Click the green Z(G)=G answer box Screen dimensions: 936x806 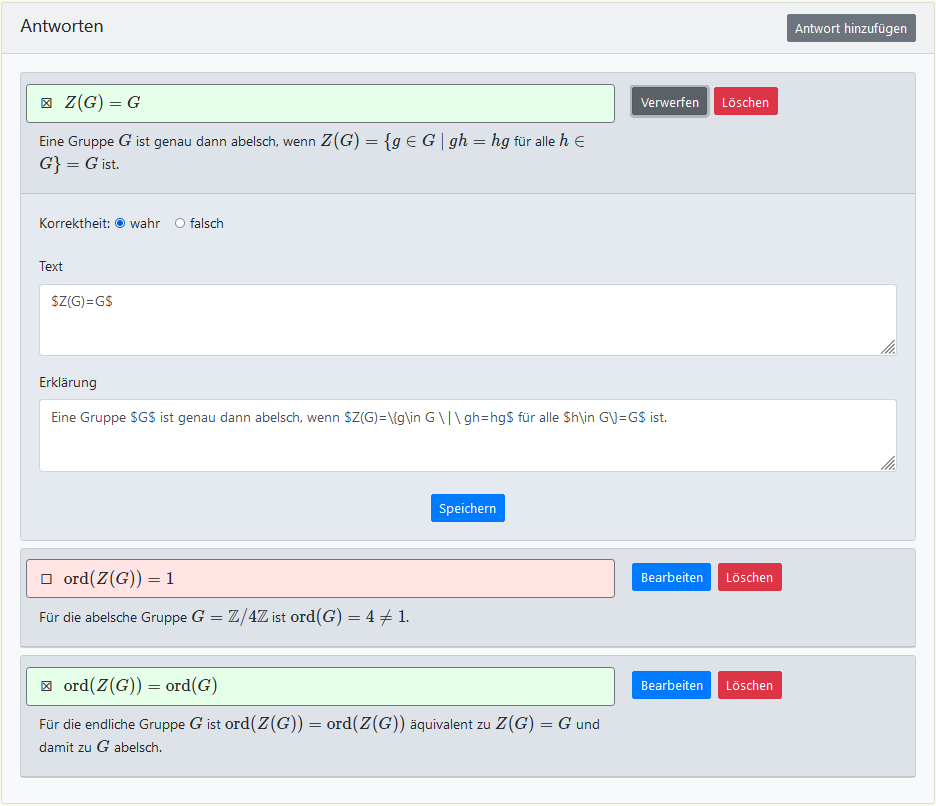tap(350, 103)
